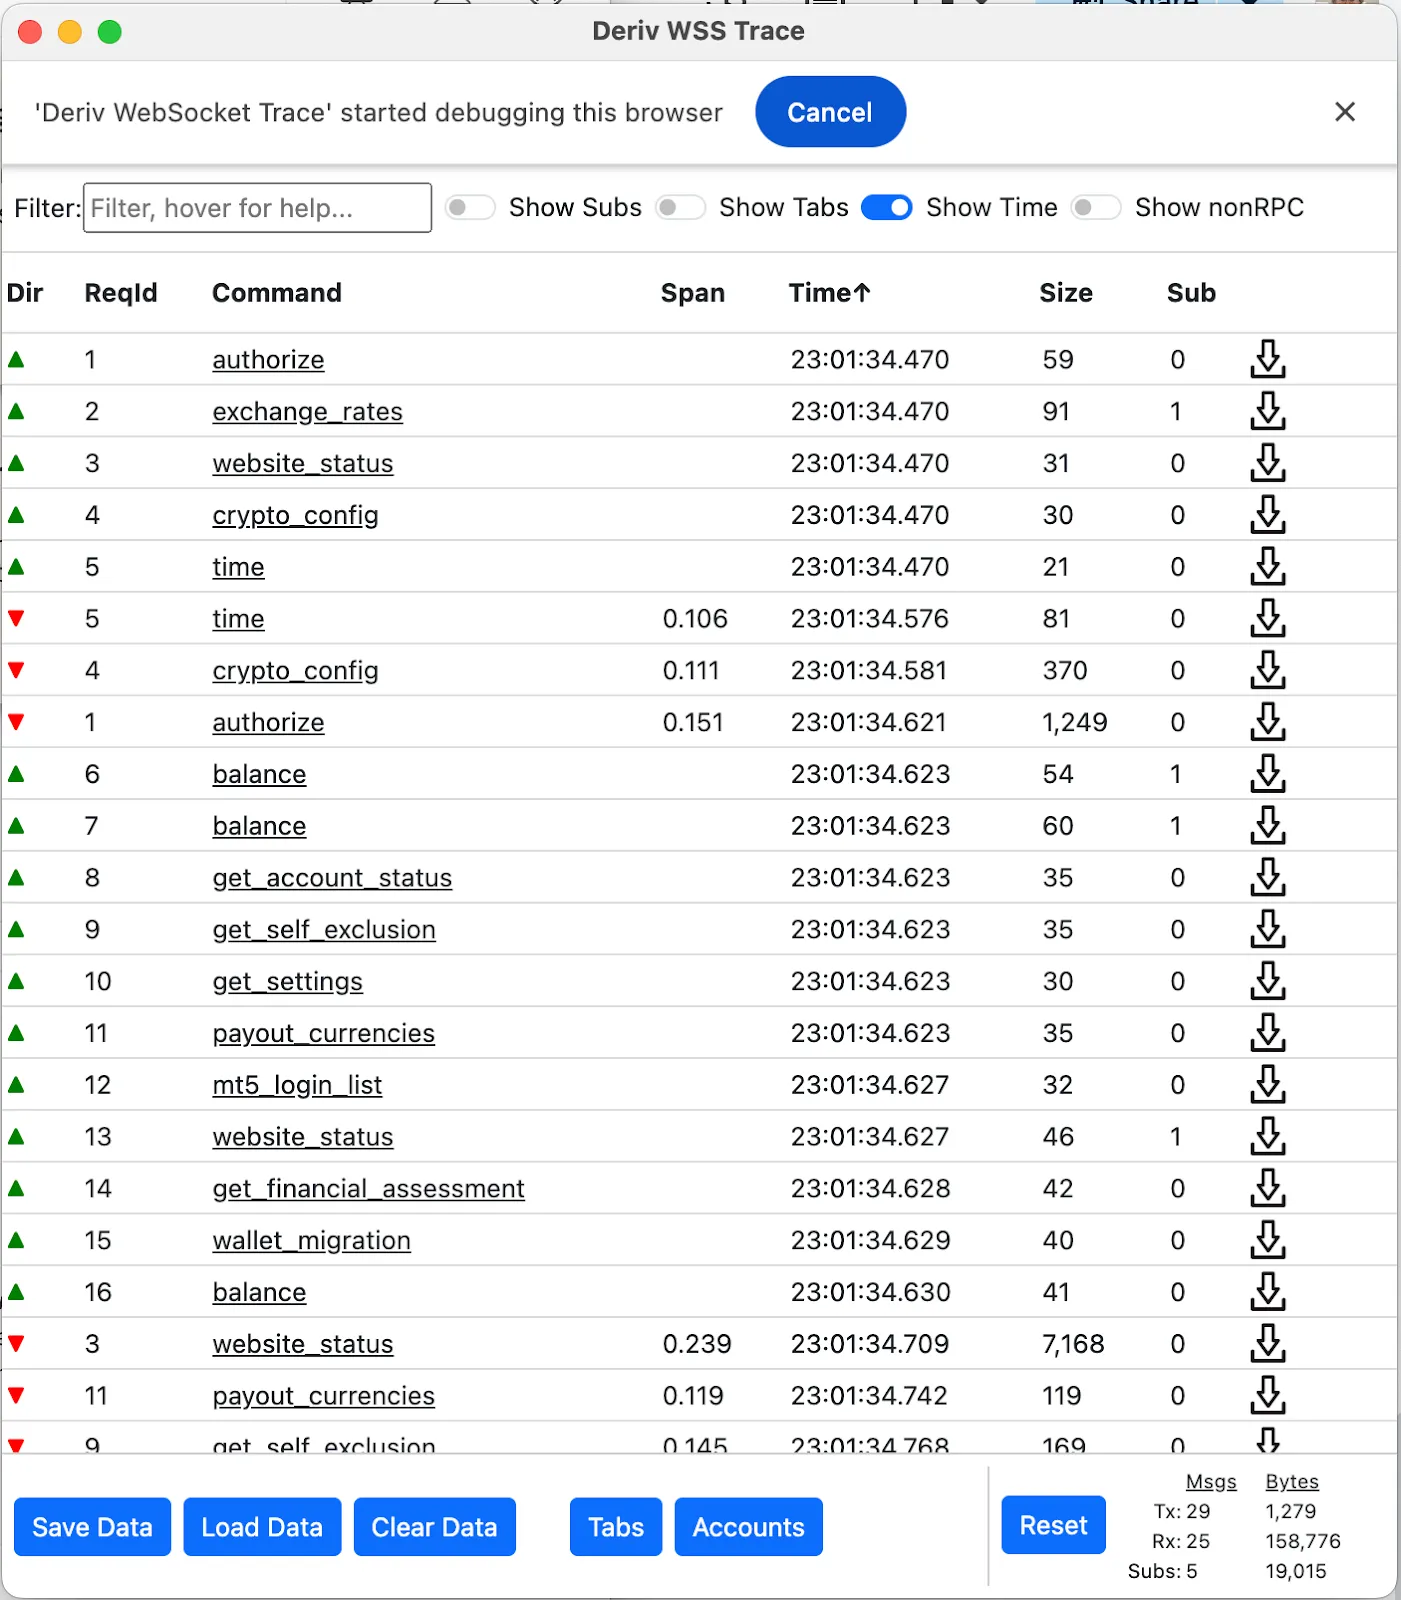Turn off the Show Time switch
1401x1600 pixels.
point(887,207)
